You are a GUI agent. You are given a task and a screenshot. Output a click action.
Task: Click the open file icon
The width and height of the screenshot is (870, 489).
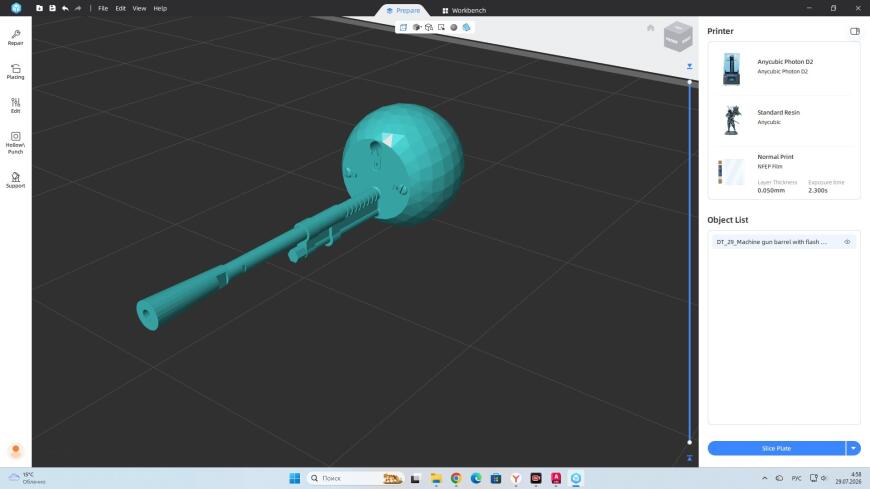39,8
